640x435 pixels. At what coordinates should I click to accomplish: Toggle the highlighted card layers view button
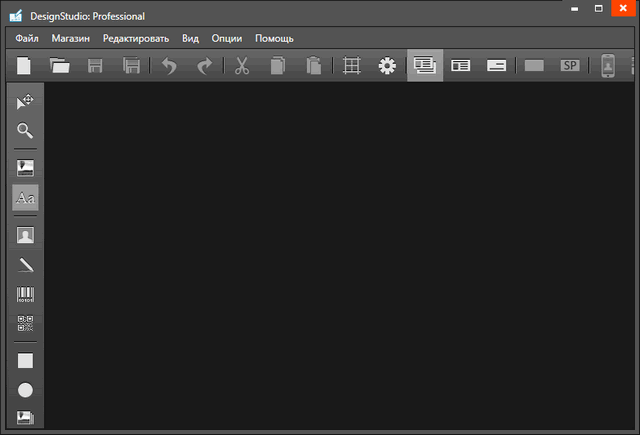[425, 66]
